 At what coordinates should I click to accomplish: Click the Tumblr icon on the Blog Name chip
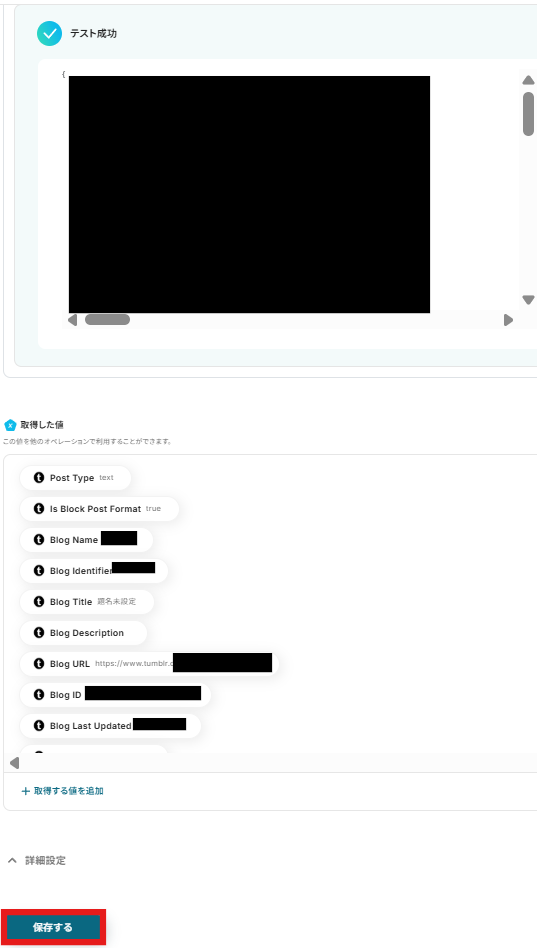pos(39,540)
